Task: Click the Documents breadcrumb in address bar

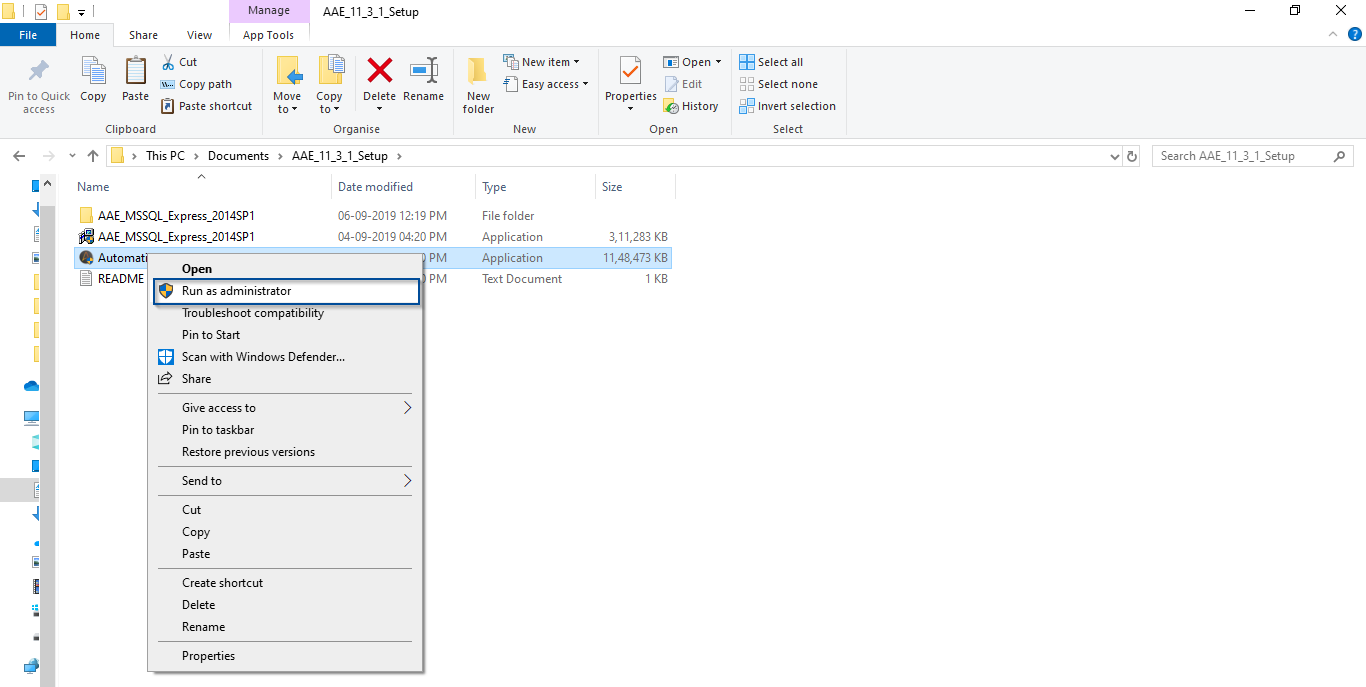Action: pos(238,156)
